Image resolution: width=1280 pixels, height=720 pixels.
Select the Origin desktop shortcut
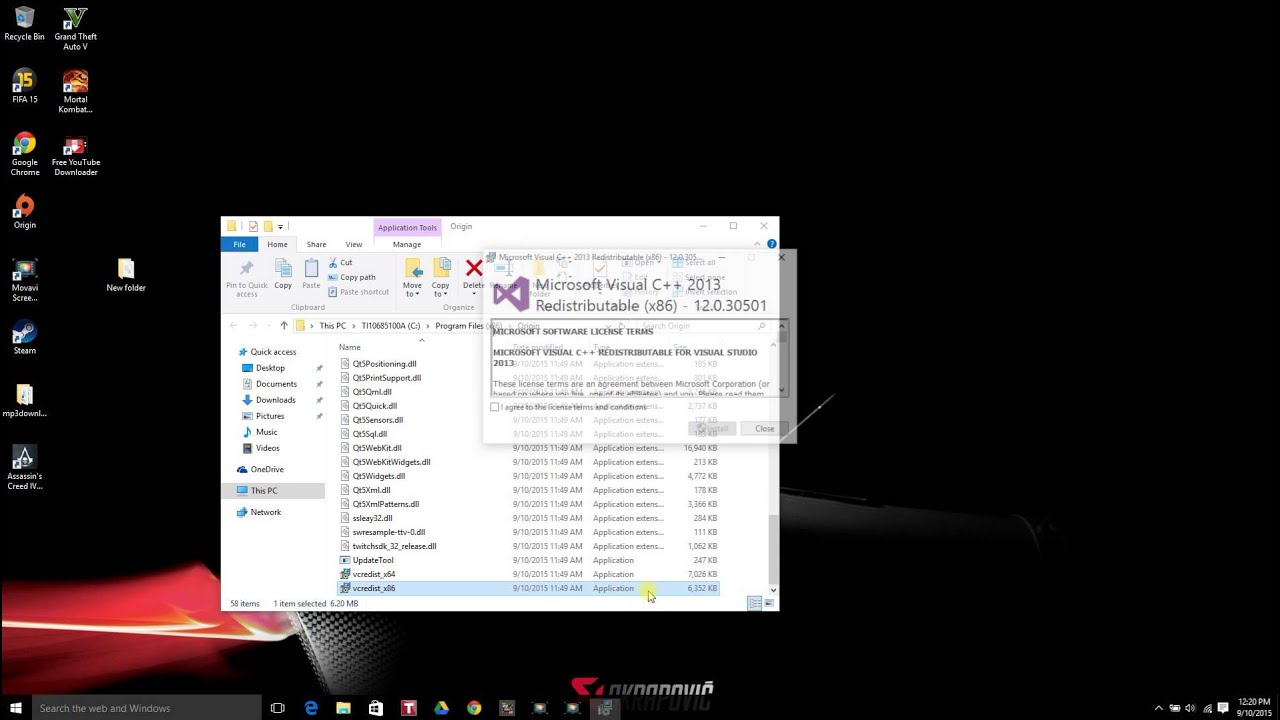(x=24, y=212)
